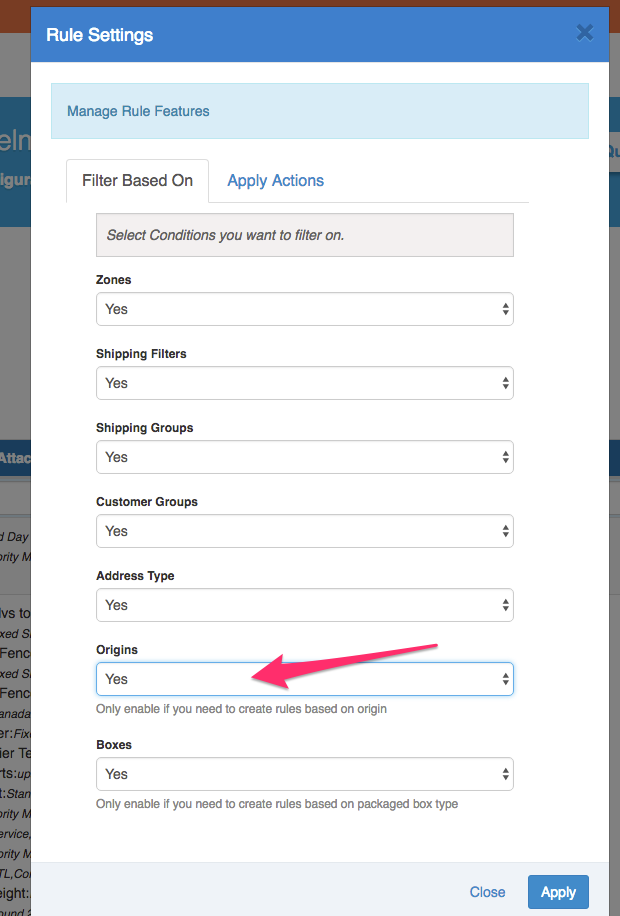Click the Shipping Groups dropdown arrow icon
This screenshot has height=916, width=620.
coord(506,458)
